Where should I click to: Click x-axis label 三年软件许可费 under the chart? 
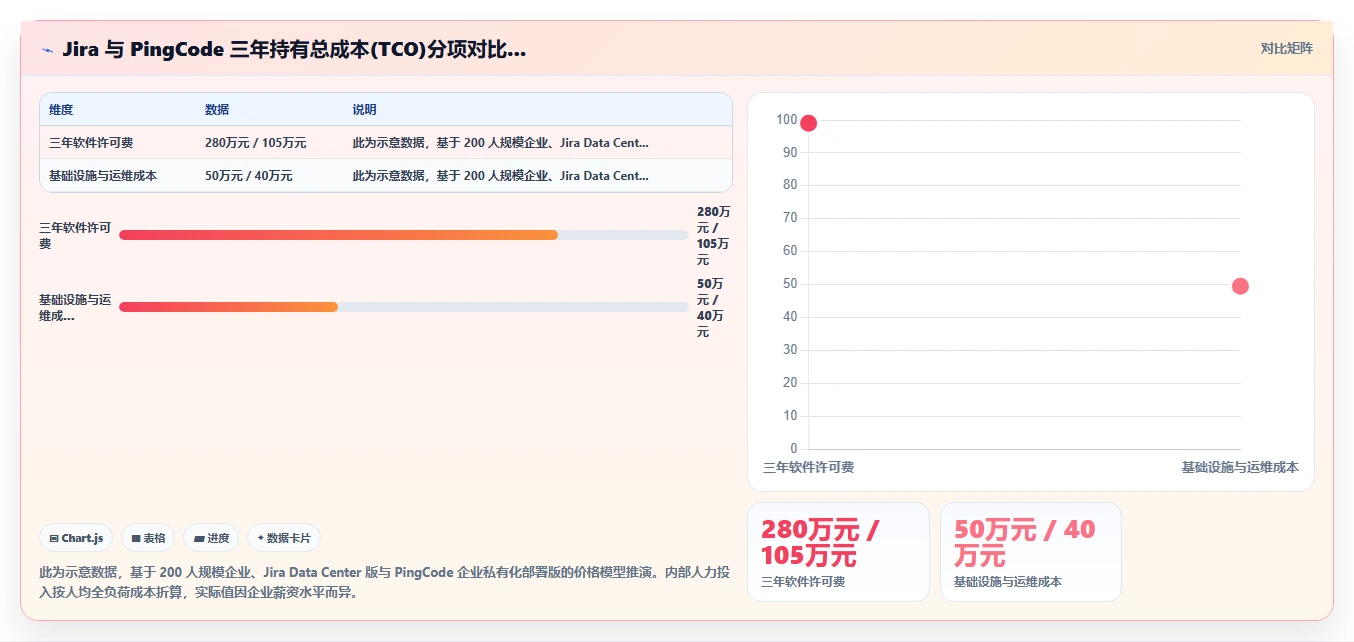point(808,467)
